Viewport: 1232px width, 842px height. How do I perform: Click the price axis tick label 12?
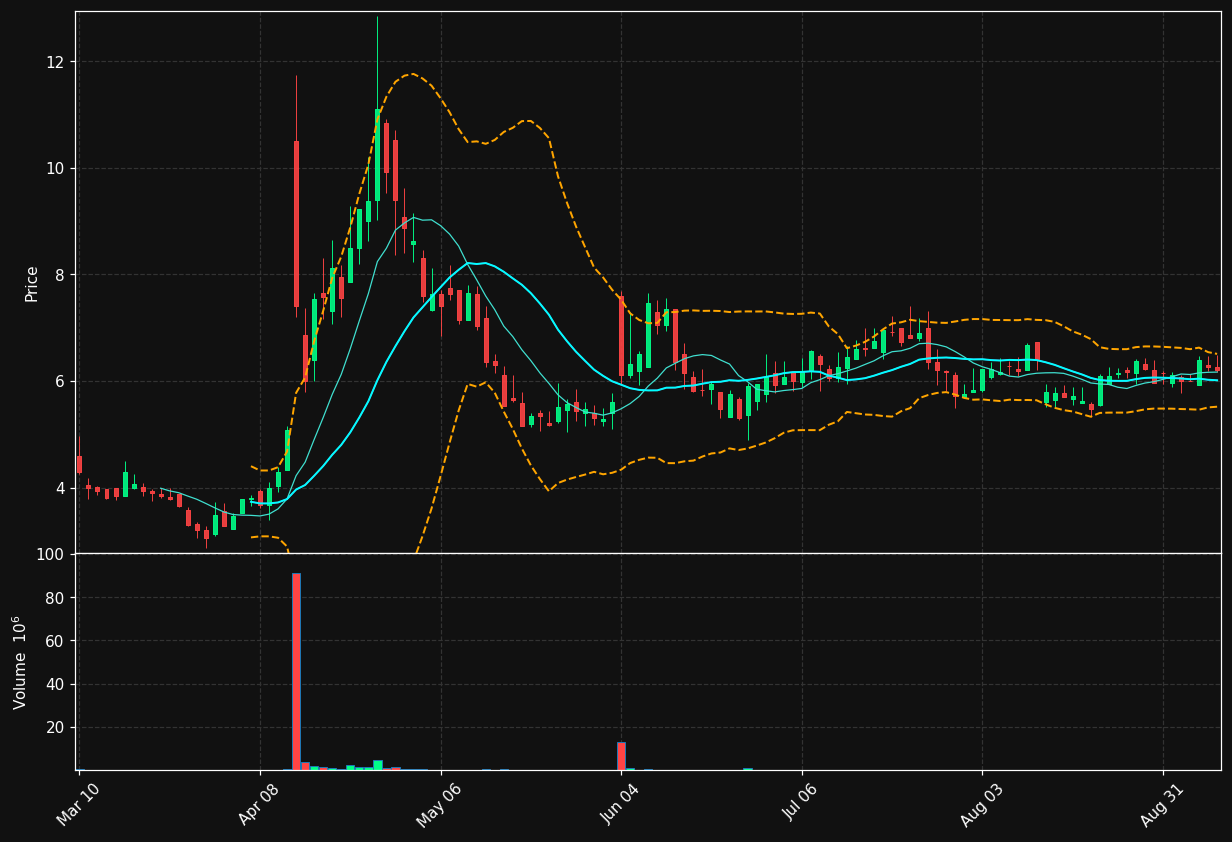tap(54, 62)
